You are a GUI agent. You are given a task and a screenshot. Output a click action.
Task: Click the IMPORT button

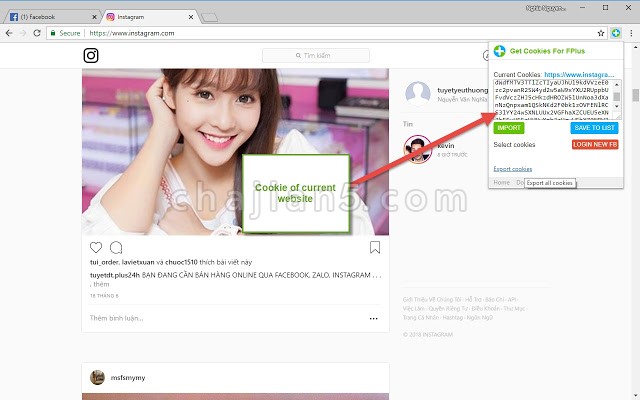pos(509,128)
